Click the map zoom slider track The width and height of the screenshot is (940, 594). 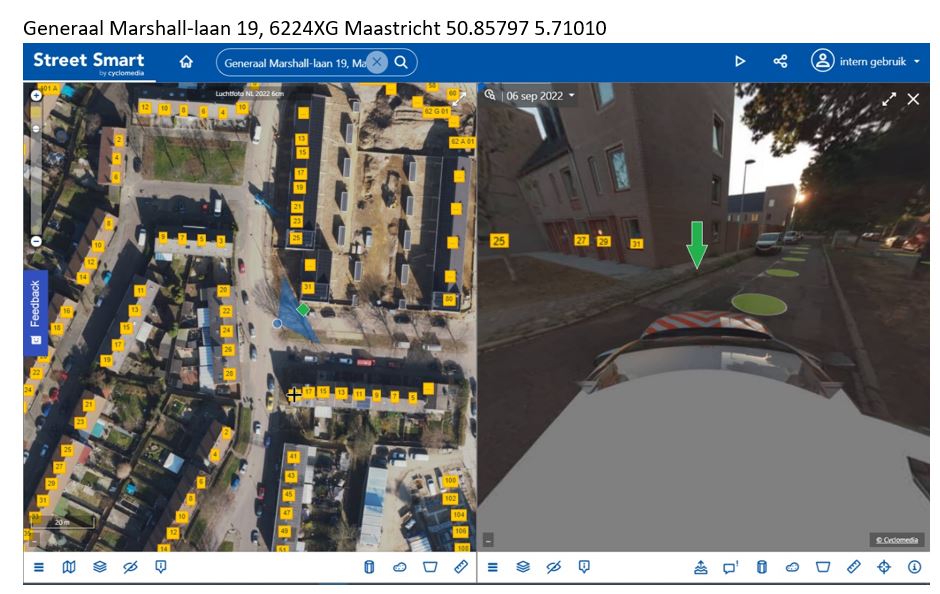(36, 170)
